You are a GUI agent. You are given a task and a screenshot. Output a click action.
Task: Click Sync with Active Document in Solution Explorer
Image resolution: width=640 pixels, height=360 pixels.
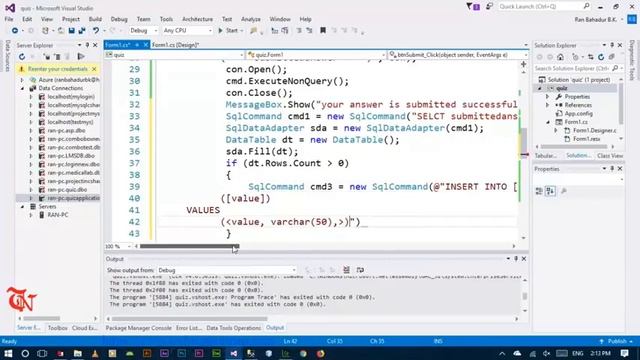pyautogui.click(x=591, y=57)
